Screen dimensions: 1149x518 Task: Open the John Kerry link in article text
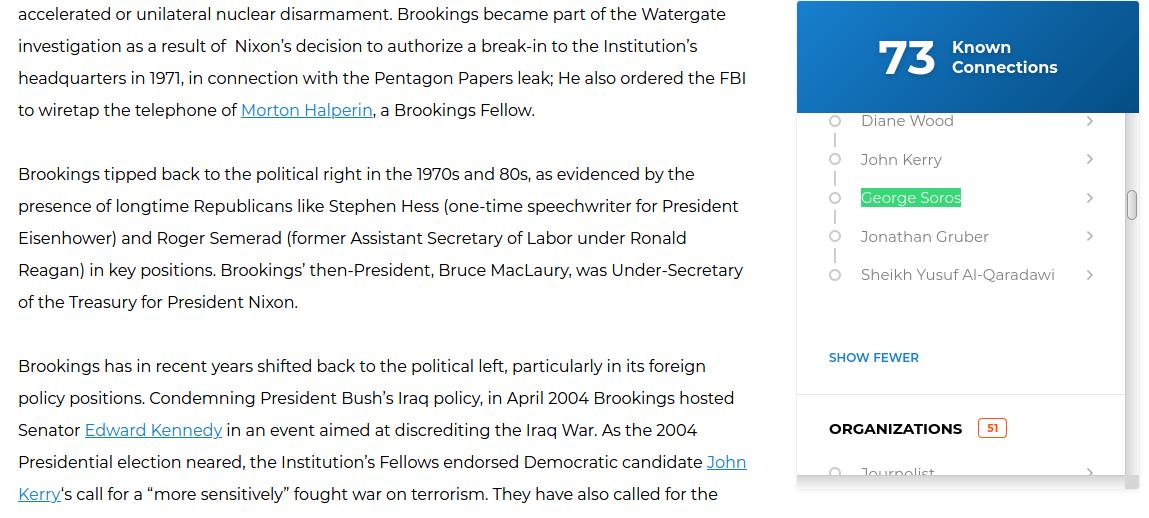(x=726, y=462)
